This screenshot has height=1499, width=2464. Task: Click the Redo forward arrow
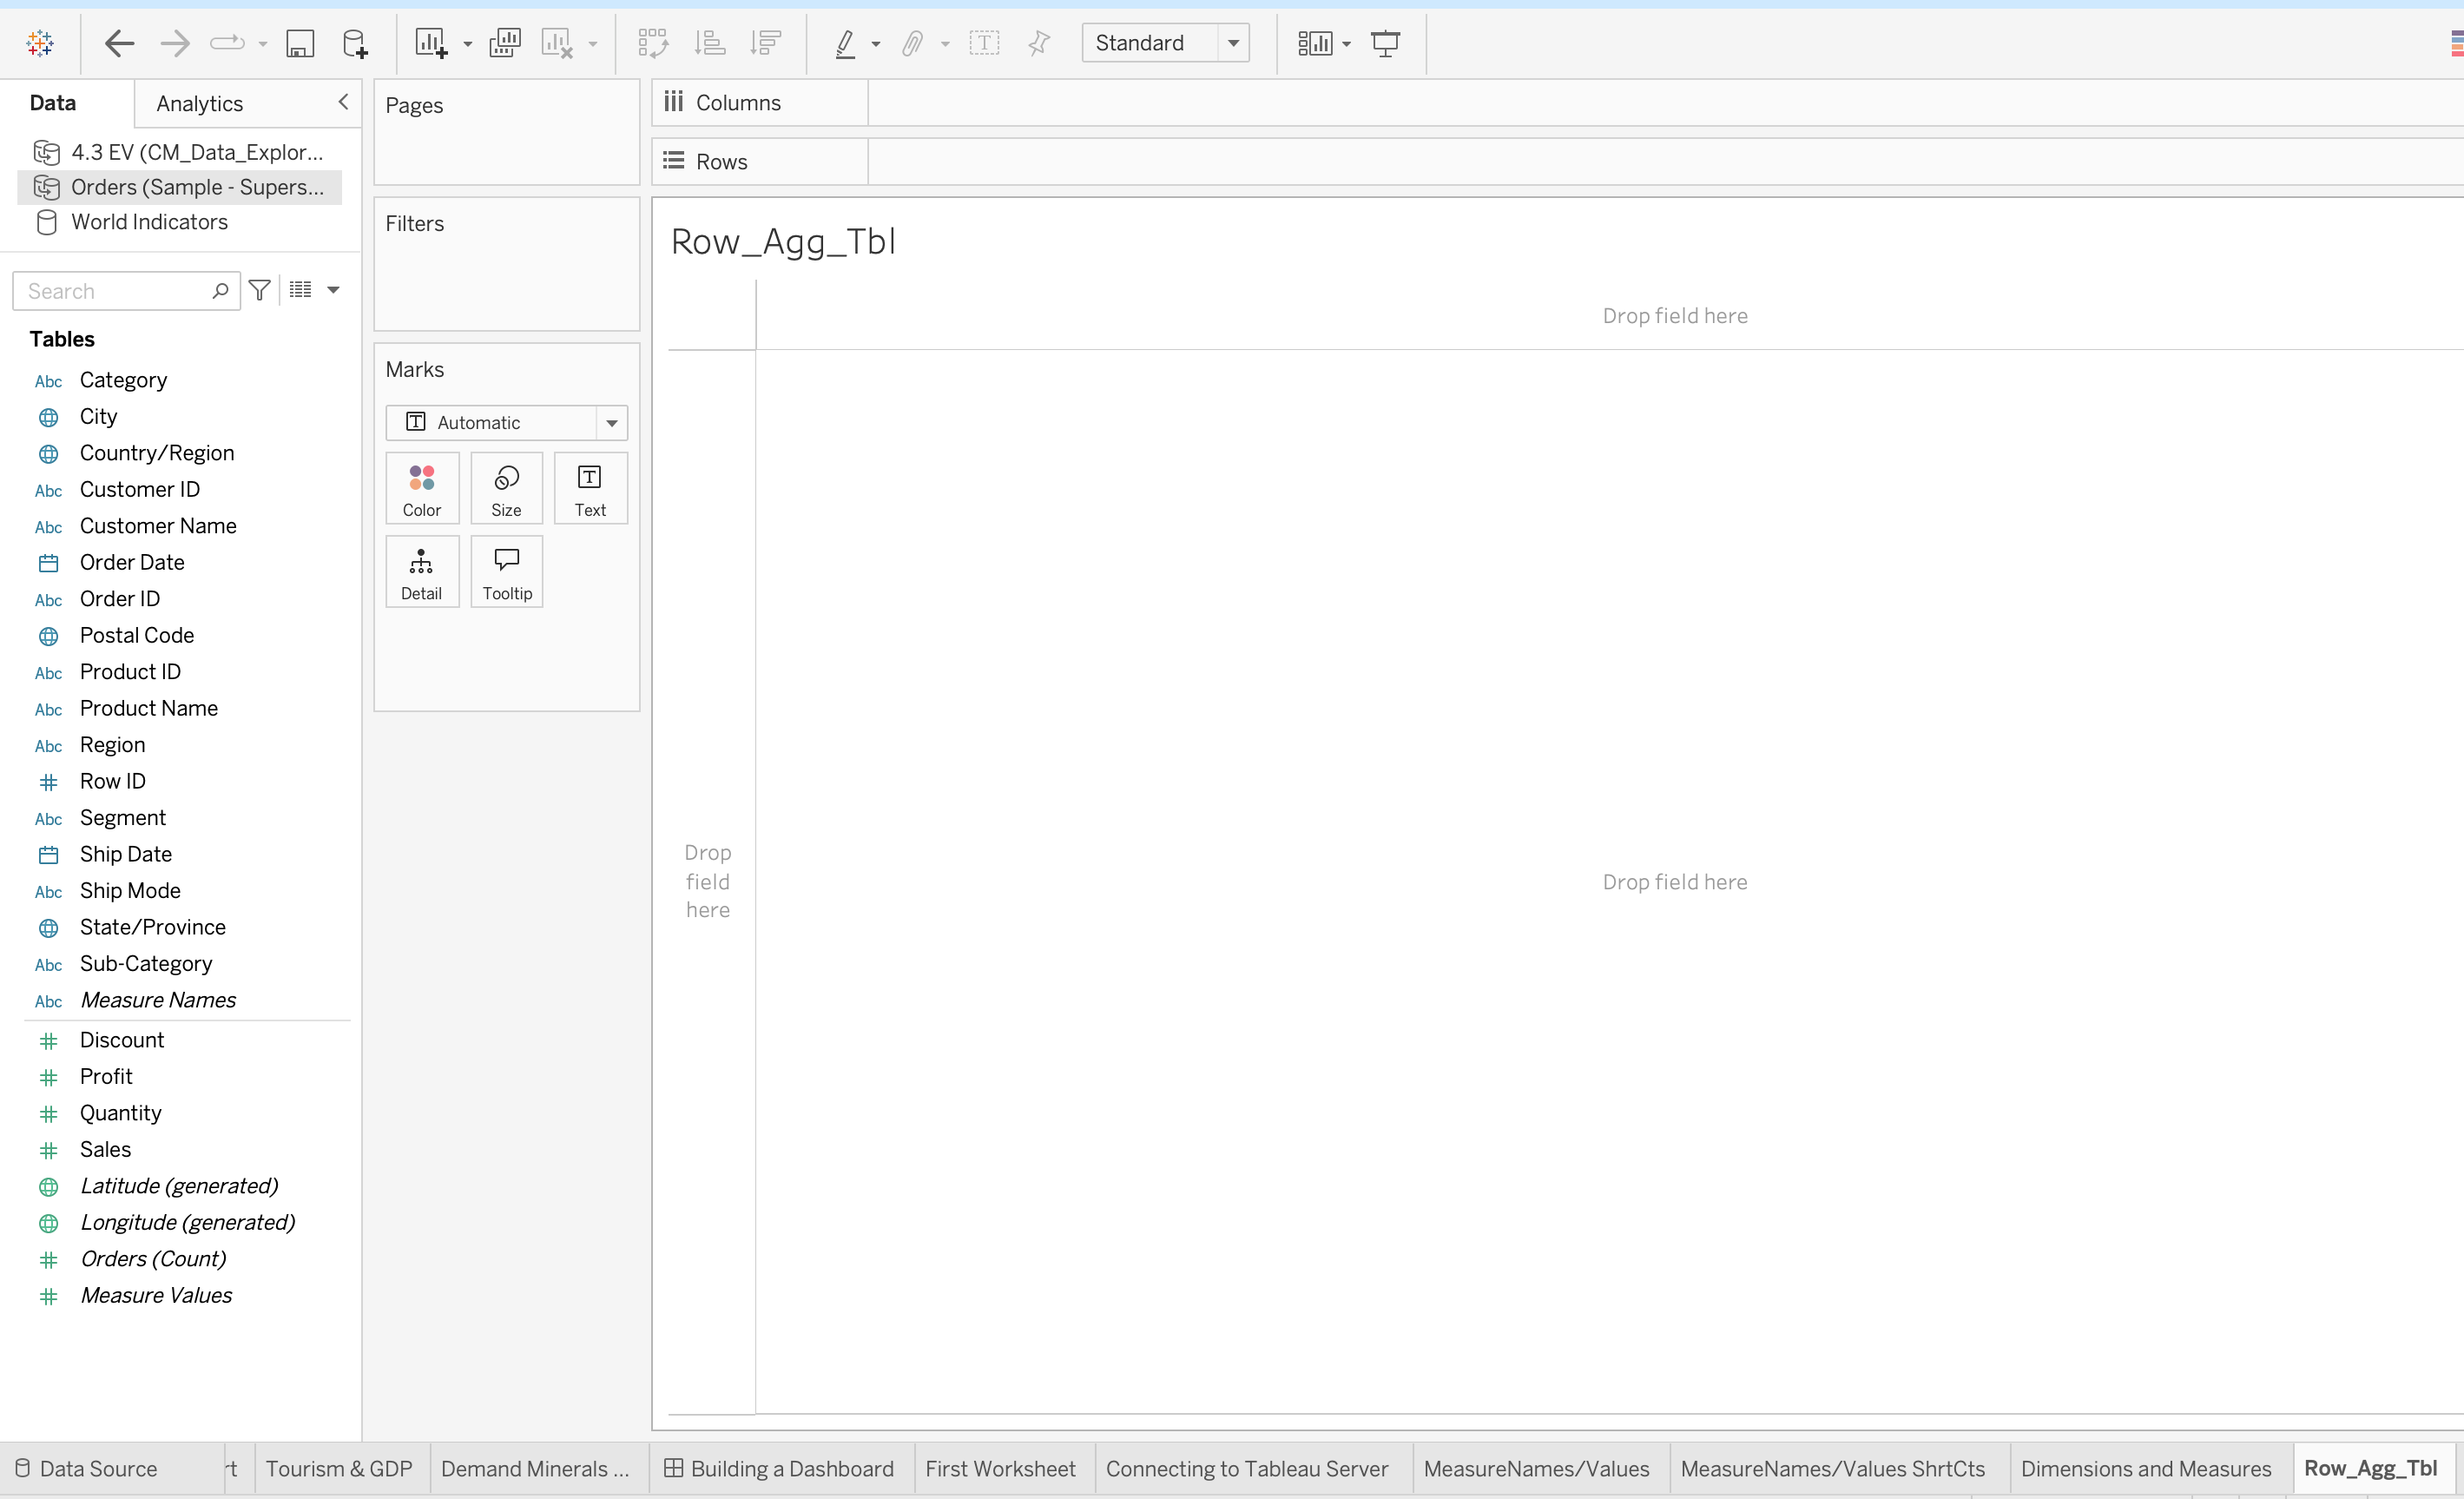click(x=174, y=43)
